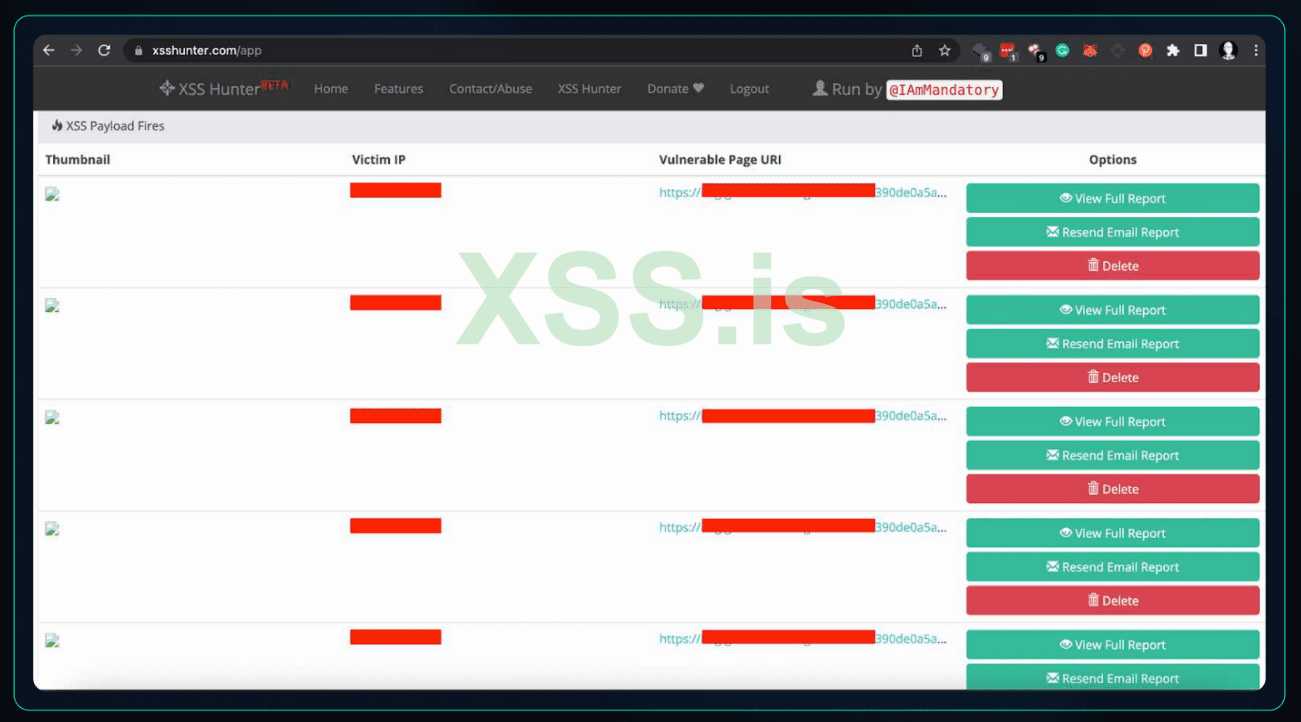The image size is (1301, 722).
Task: Click the Thumbnail column header
Action: [78, 160]
